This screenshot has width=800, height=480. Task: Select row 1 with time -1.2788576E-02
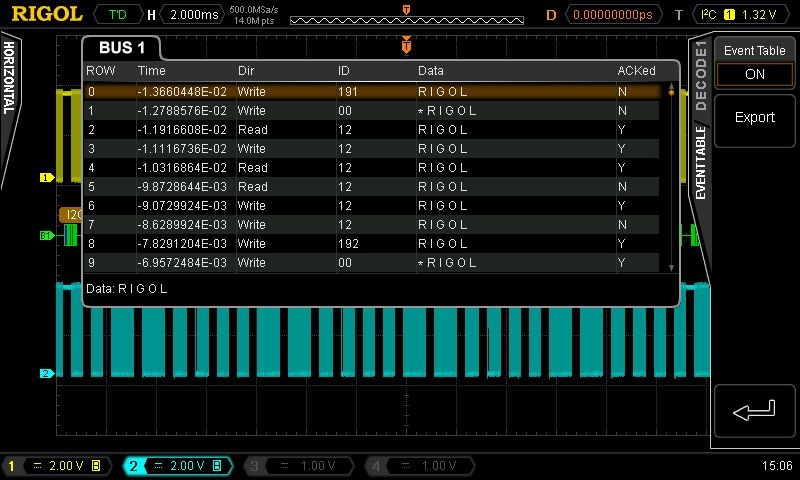(x=371, y=111)
